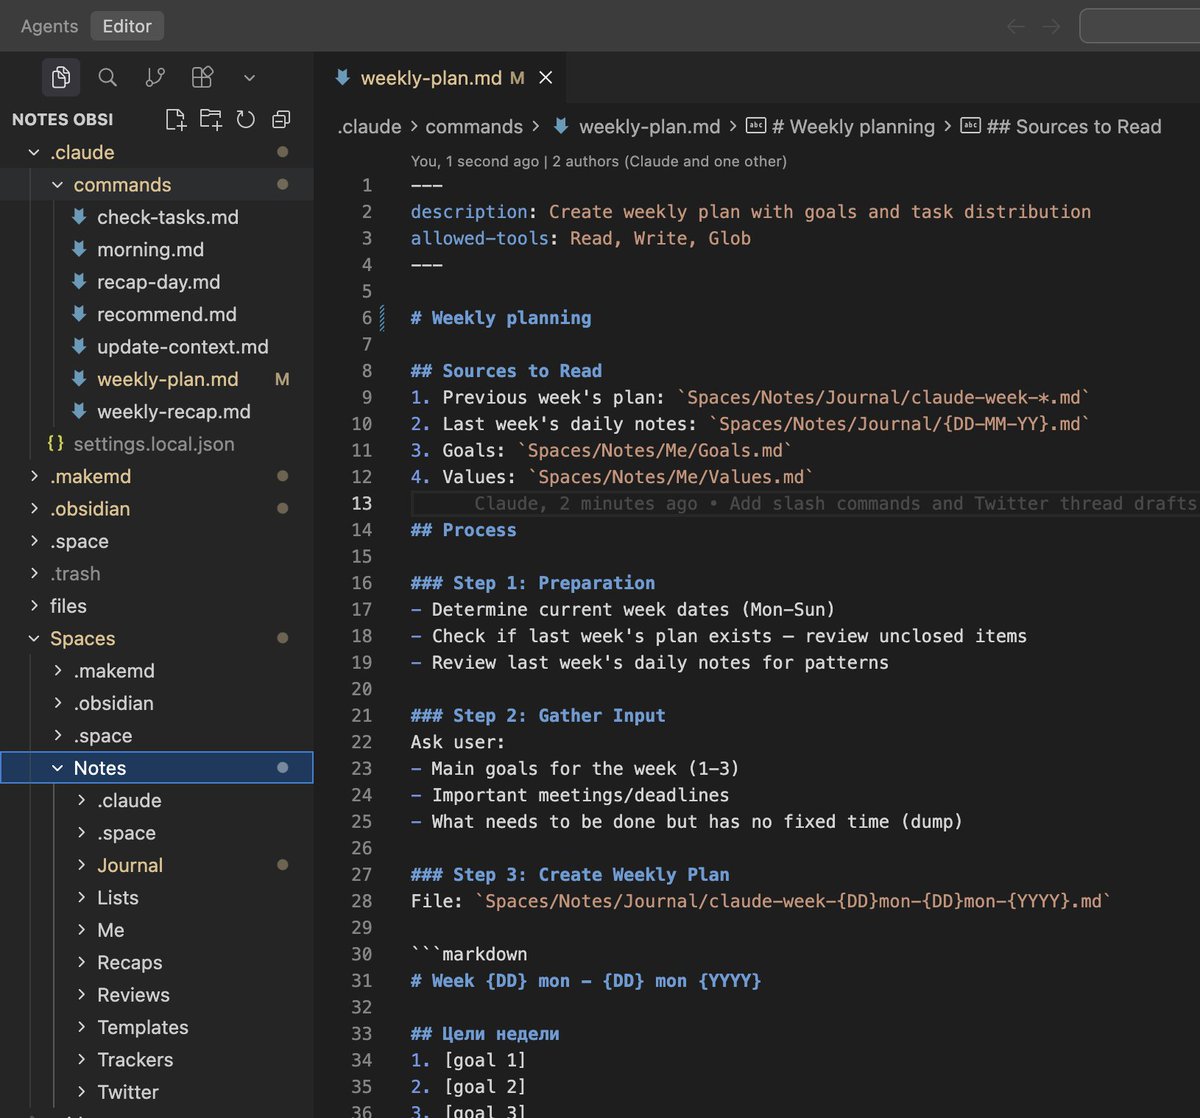Viewport: 1200px width, 1118px height.
Task: Switch to the Agents tab
Action: click(x=49, y=26)
